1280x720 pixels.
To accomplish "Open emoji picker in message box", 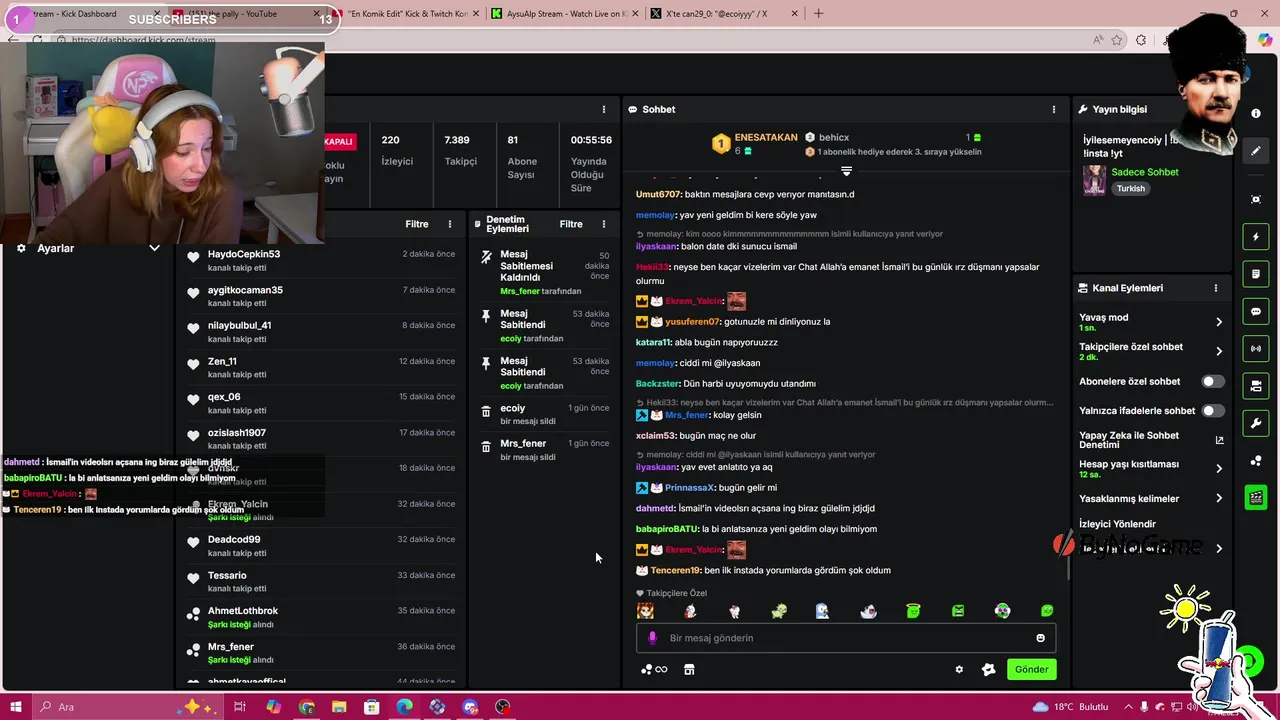I will [x=1040, y=638].
